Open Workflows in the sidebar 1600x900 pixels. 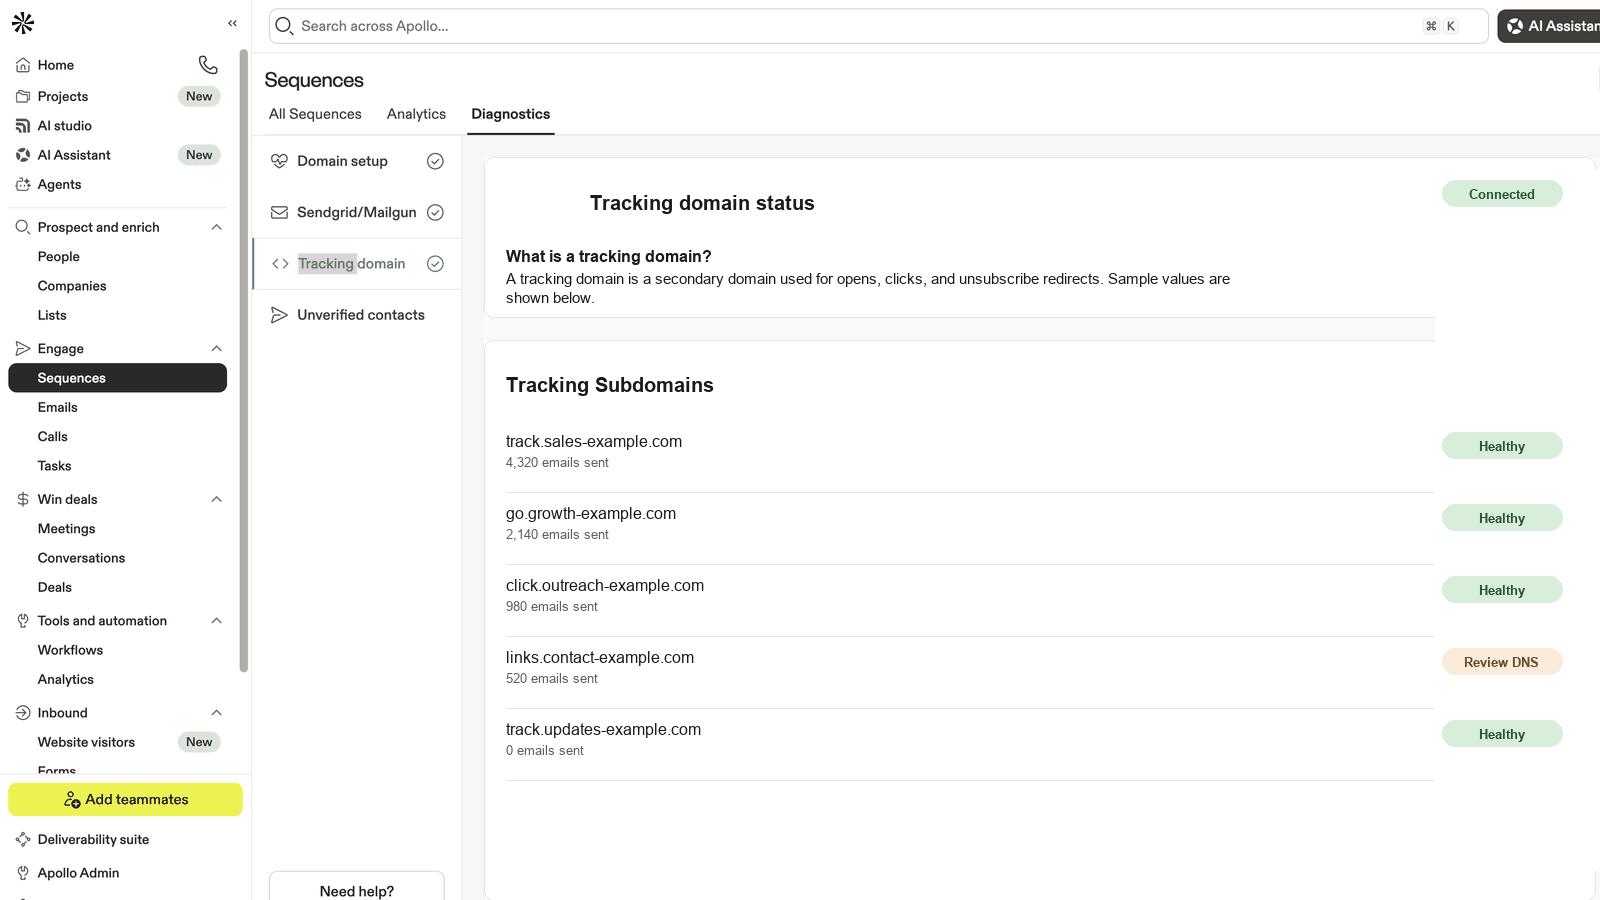71,650
